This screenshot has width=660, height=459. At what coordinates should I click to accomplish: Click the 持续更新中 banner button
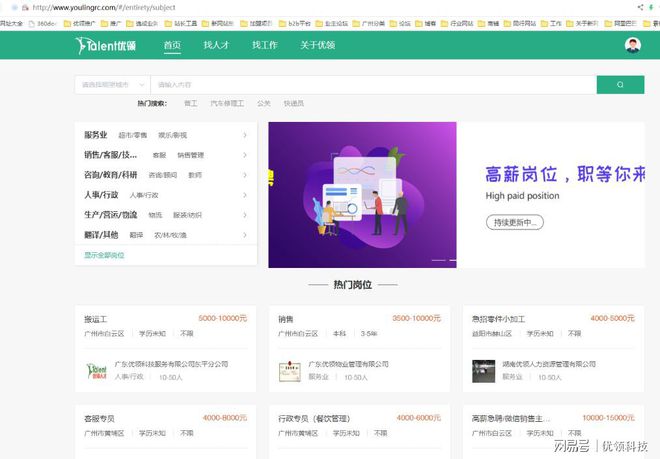click(515, 222)
